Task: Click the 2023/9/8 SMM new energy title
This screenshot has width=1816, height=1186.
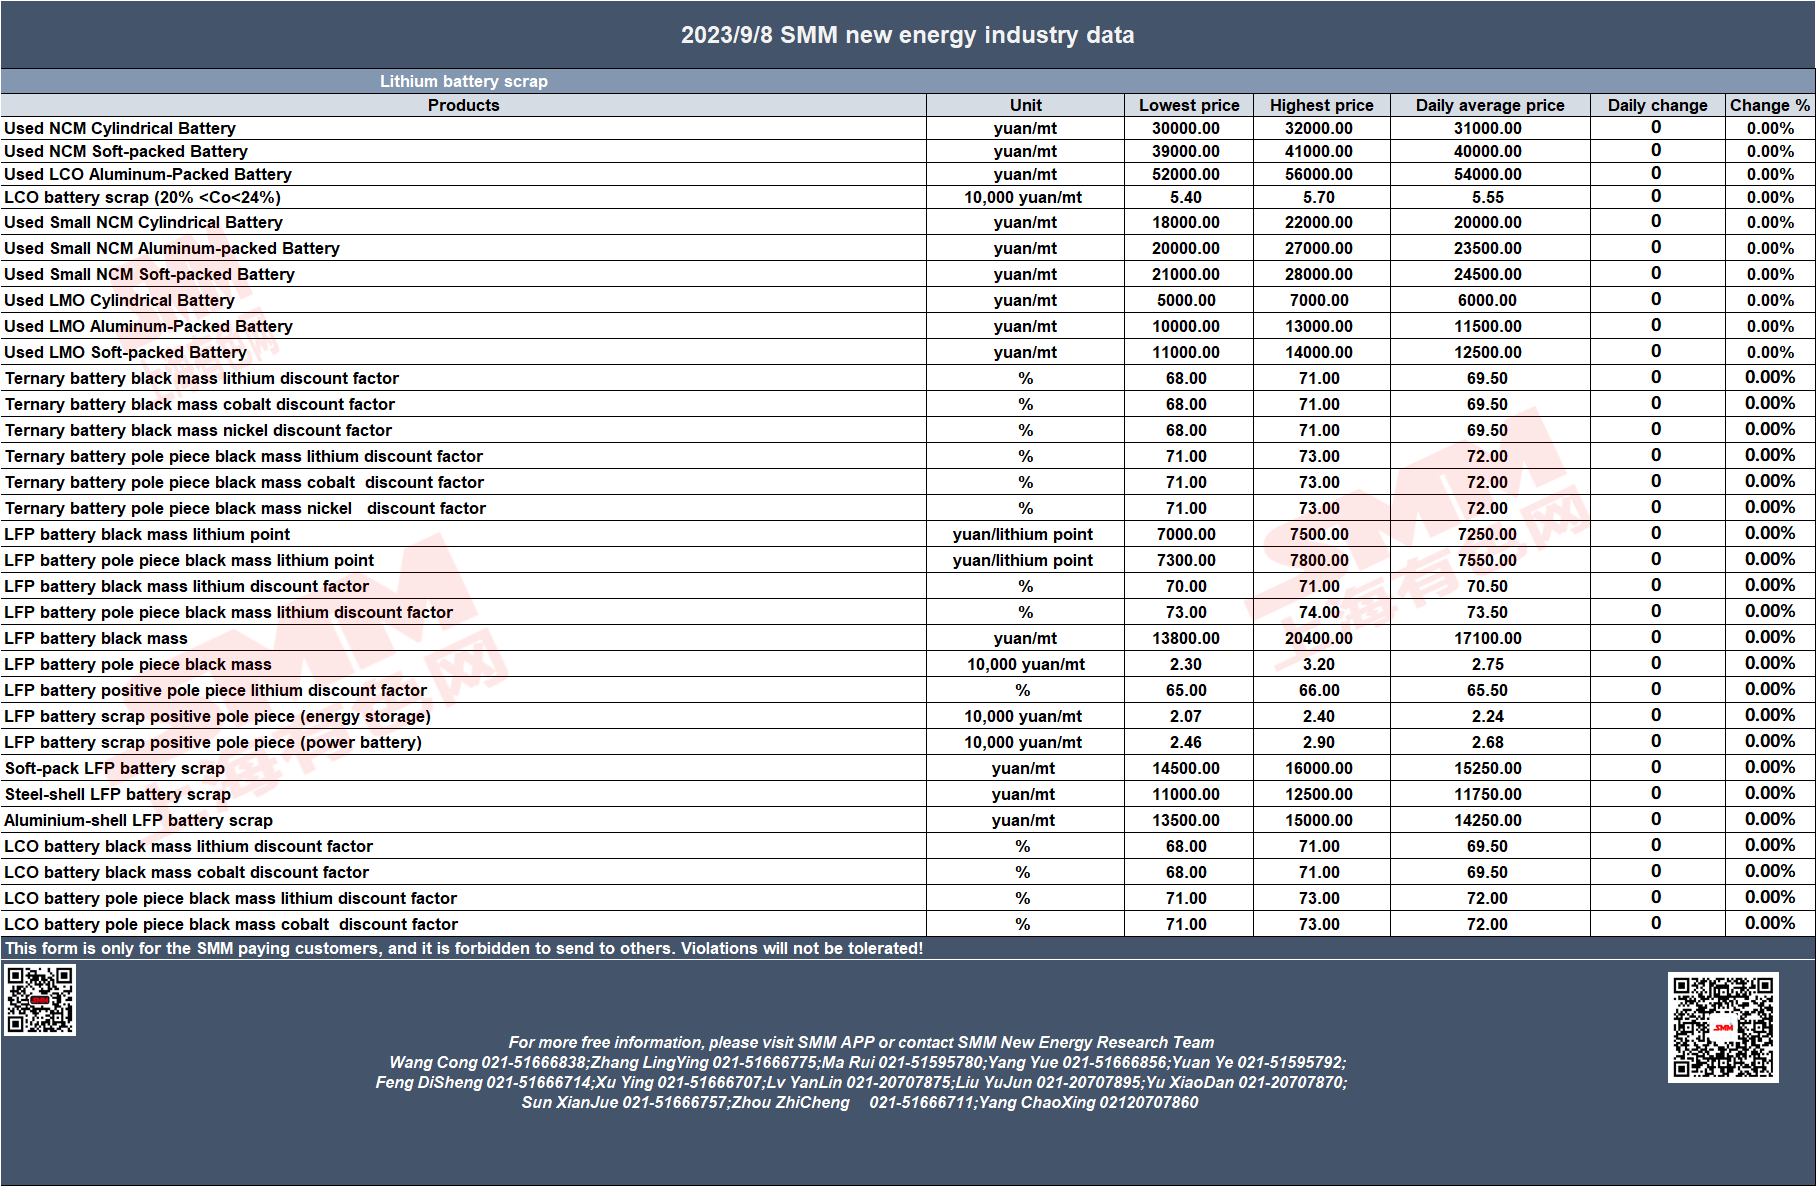Action: point(908,35)
